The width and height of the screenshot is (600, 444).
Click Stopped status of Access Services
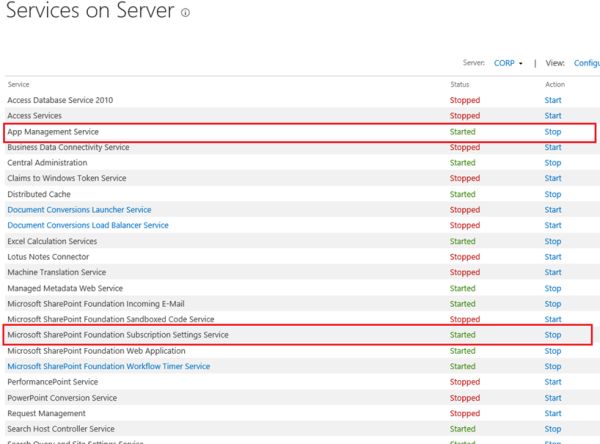(x=465, y=116)
